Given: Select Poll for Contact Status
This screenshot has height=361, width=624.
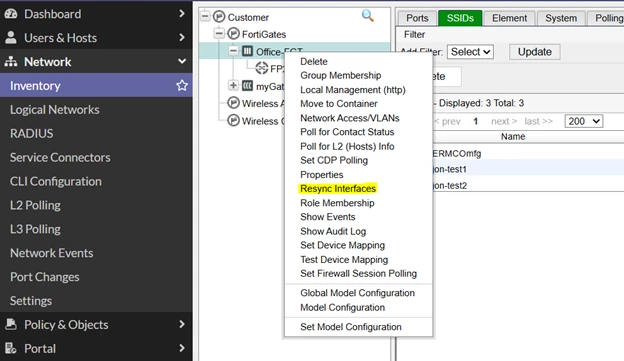Looking at the screenshot, I should coord(347,132).
